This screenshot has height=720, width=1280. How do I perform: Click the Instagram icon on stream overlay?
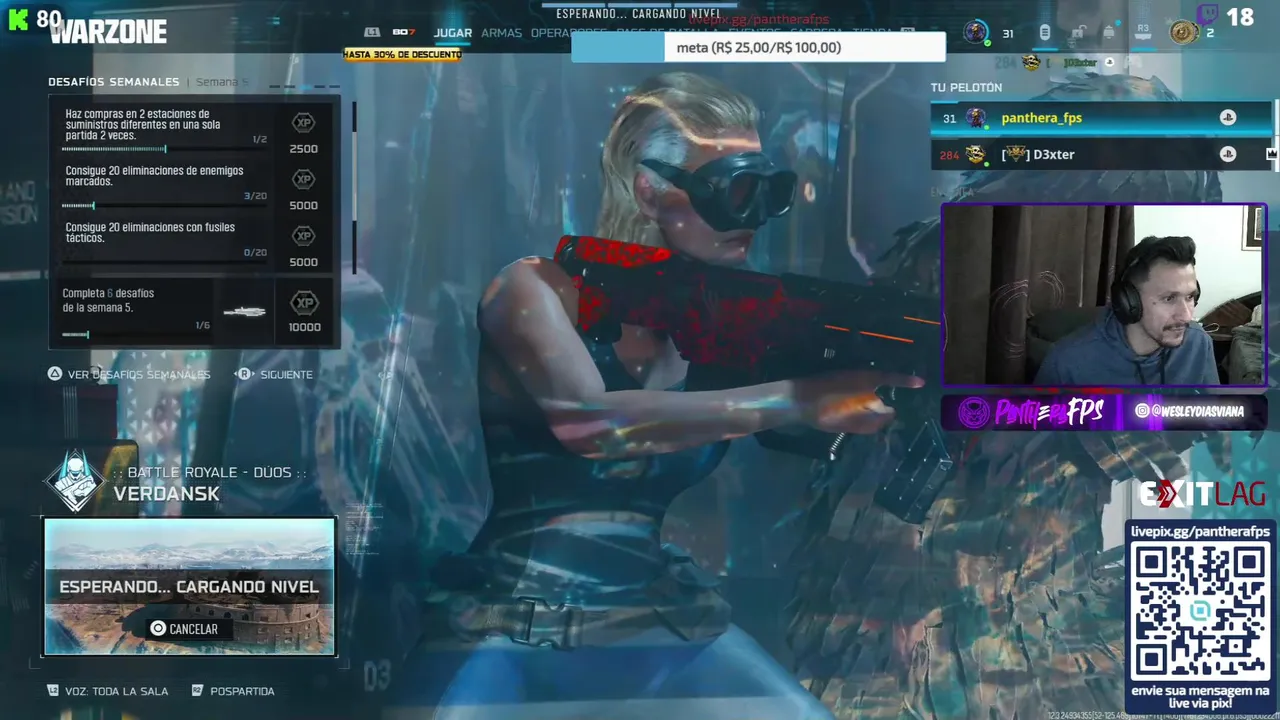1142,411
